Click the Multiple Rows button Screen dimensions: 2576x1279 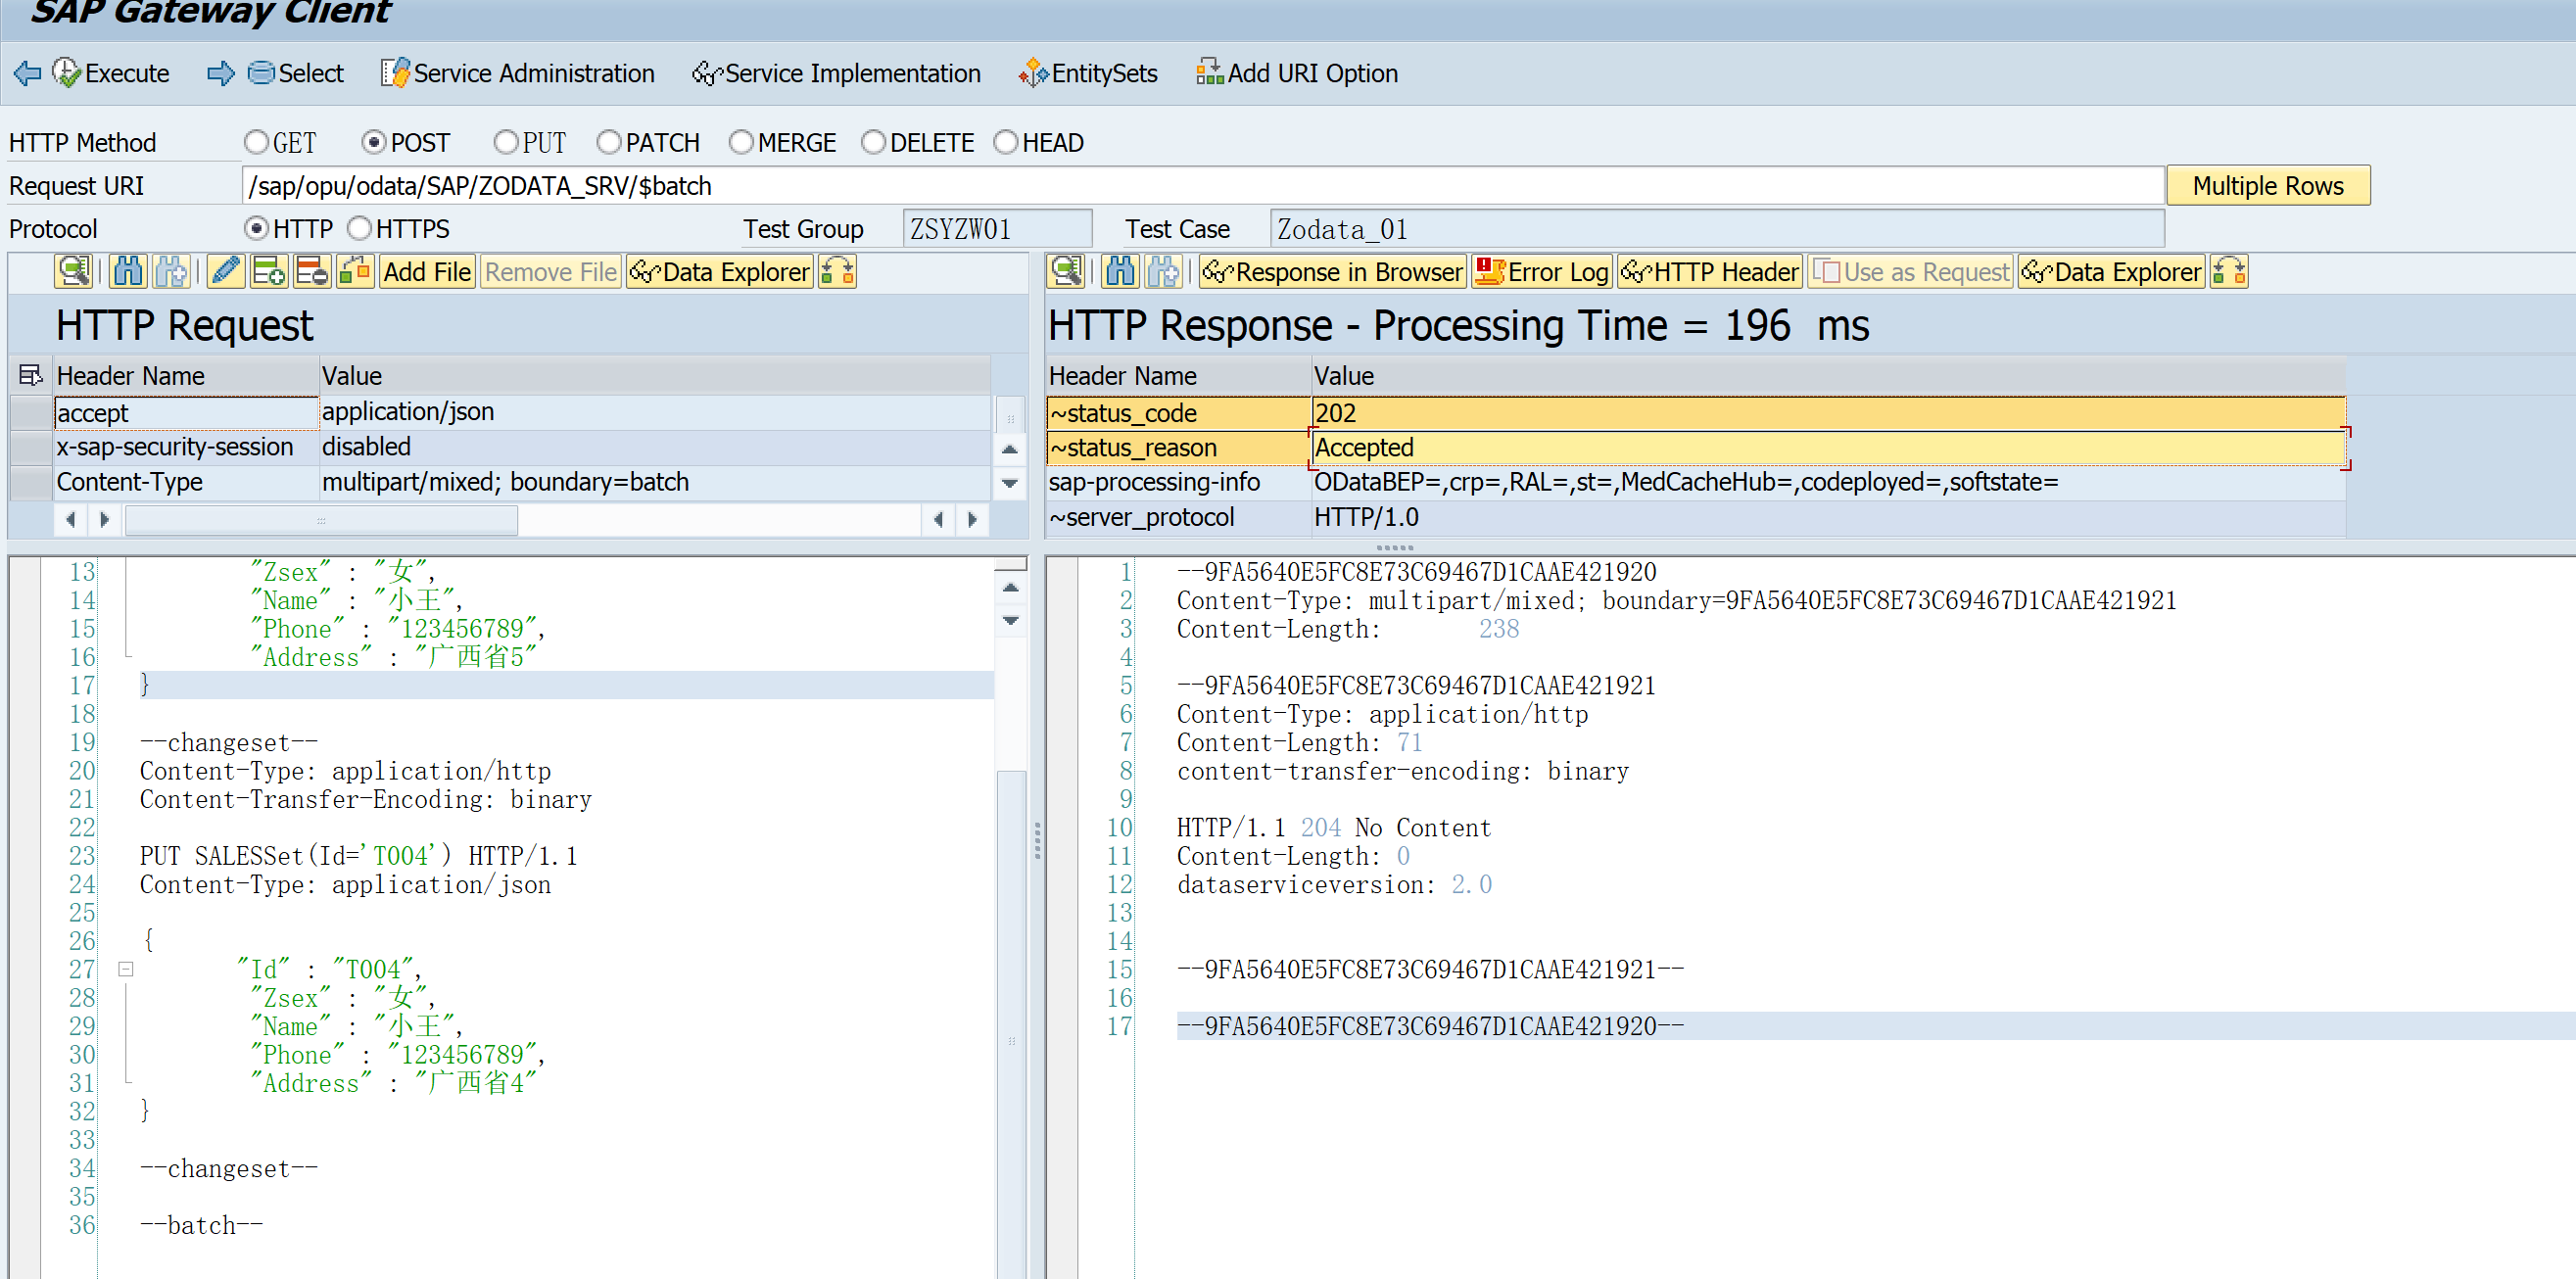pyautogui.click(x=2267, y=186)
